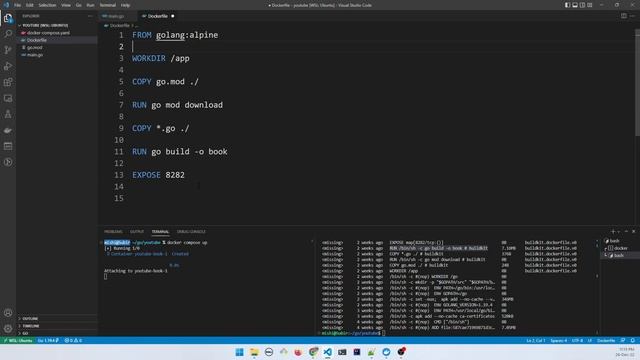Click the EXPOSE keyword in editor
The height and width of the screenshot is (360, 640).
point(146,175)
